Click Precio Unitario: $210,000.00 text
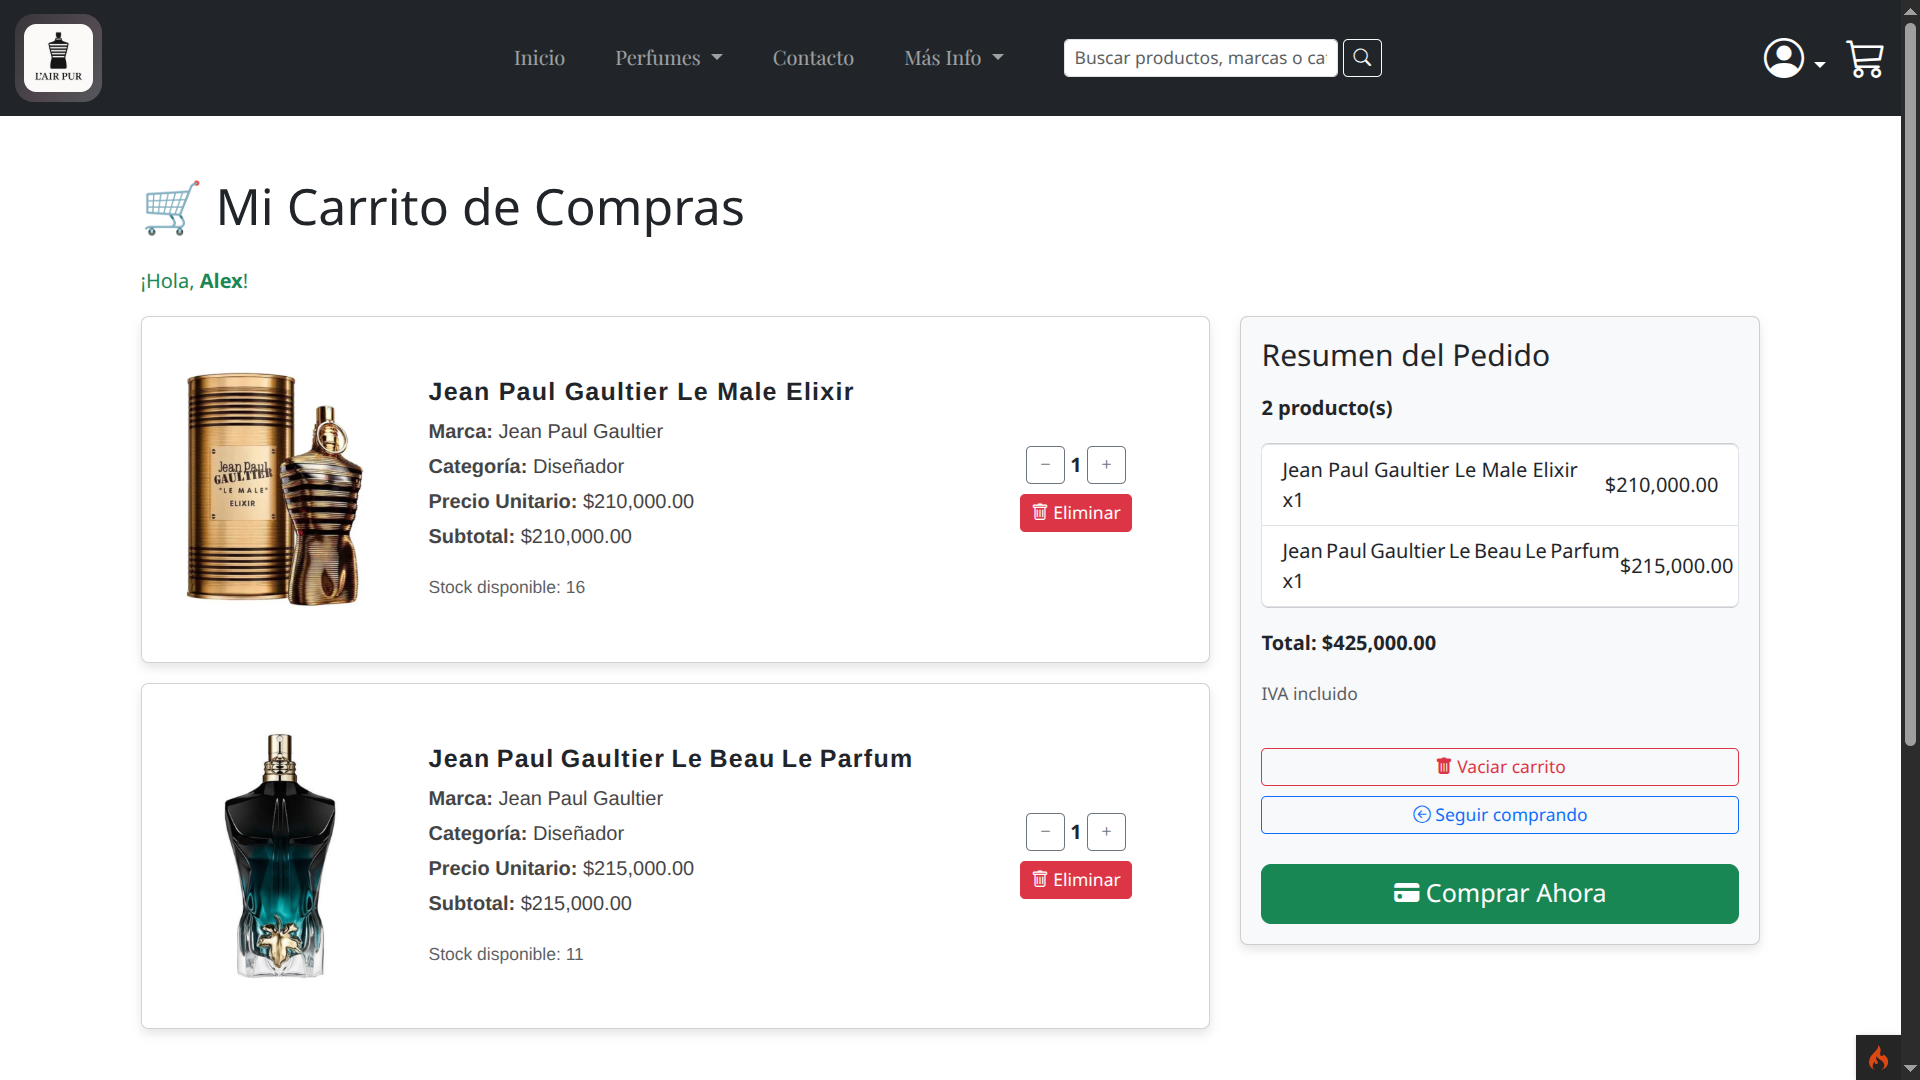1920x1080 pixels. point(561,501)
